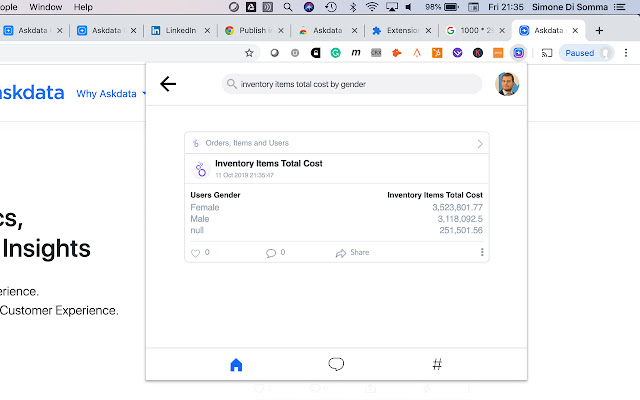This screenshot has height=400, width=640.
Task: Open the card's three-dot options menu
Action: coord(482,252)
